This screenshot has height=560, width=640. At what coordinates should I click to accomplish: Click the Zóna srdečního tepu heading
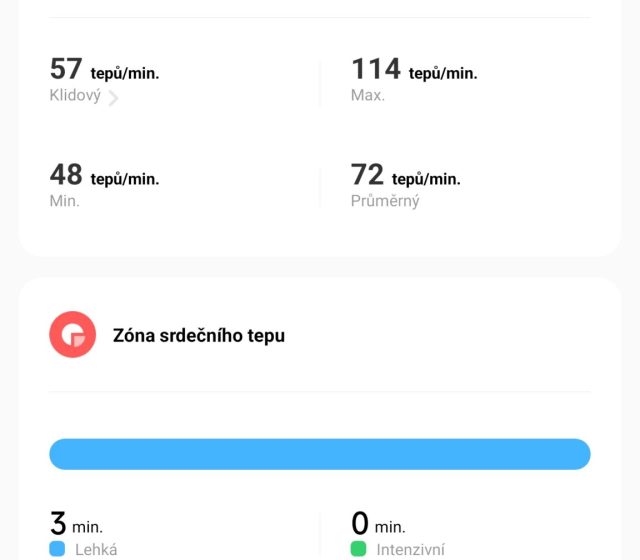click(x=199, y=336)
